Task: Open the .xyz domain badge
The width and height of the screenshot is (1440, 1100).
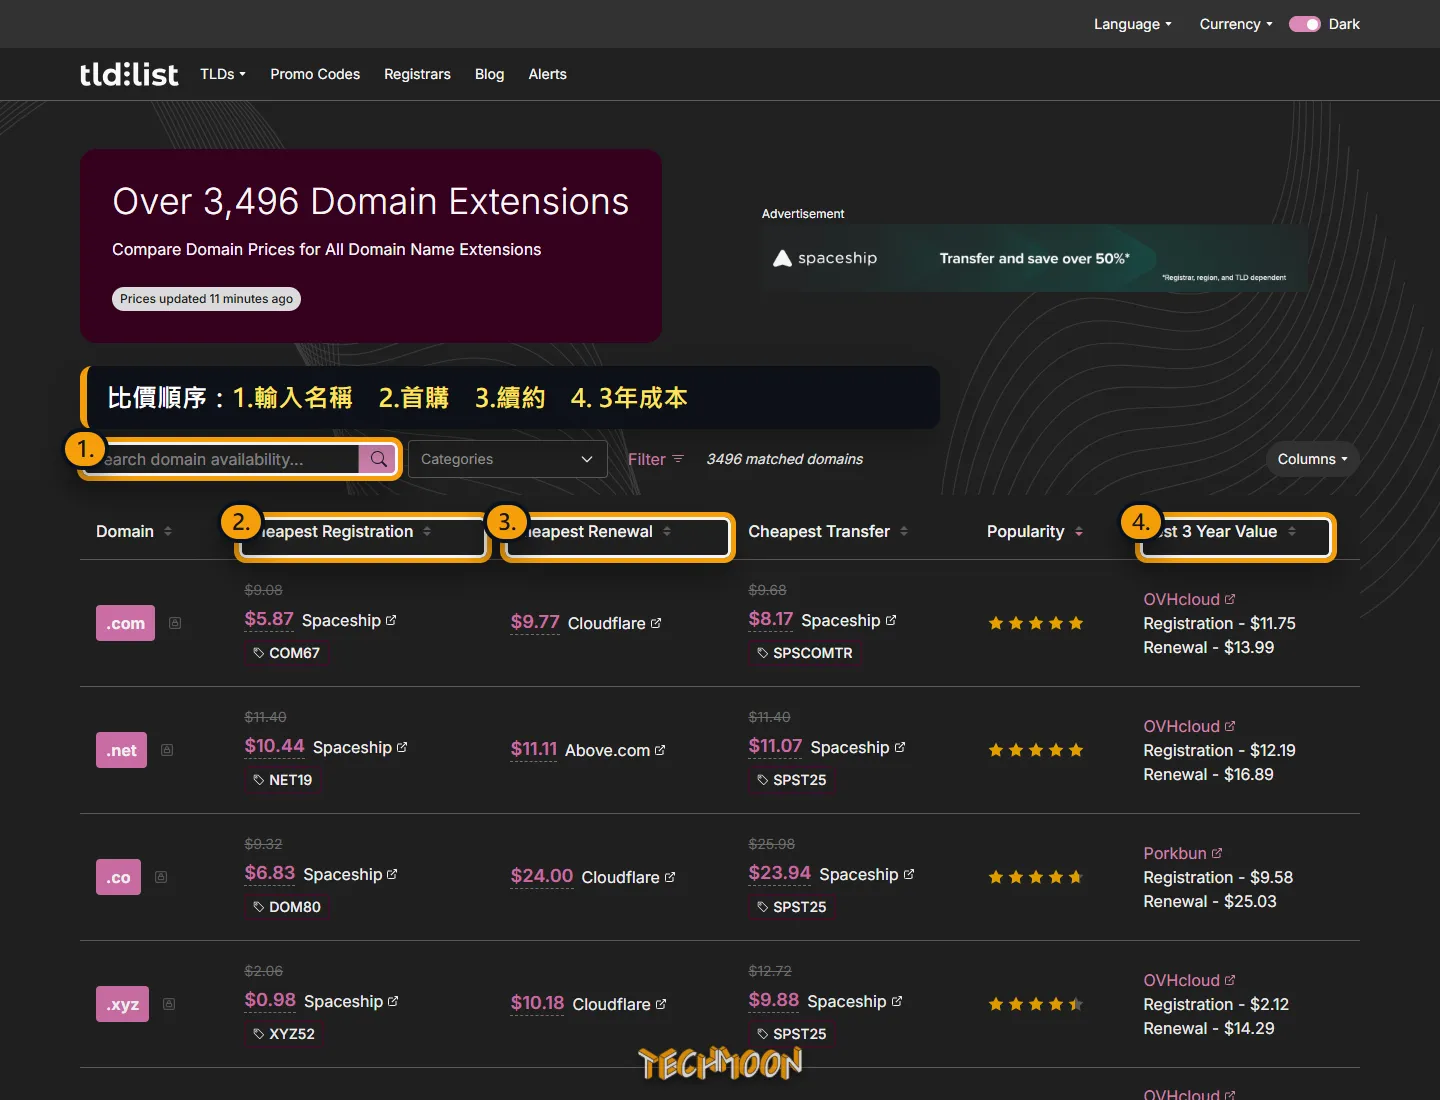Action: [122, 1004]
